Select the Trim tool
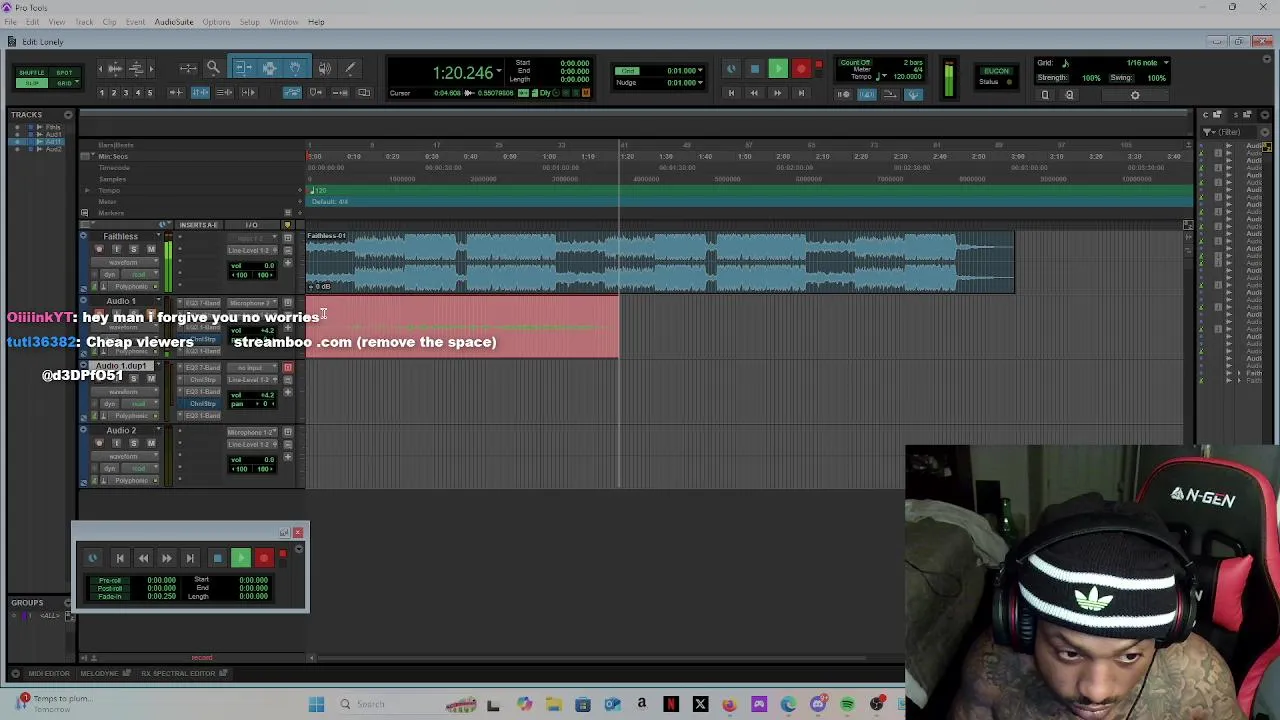Image resolution: width=1280 pixels, height=720 pixels. [x=243, y=68]
